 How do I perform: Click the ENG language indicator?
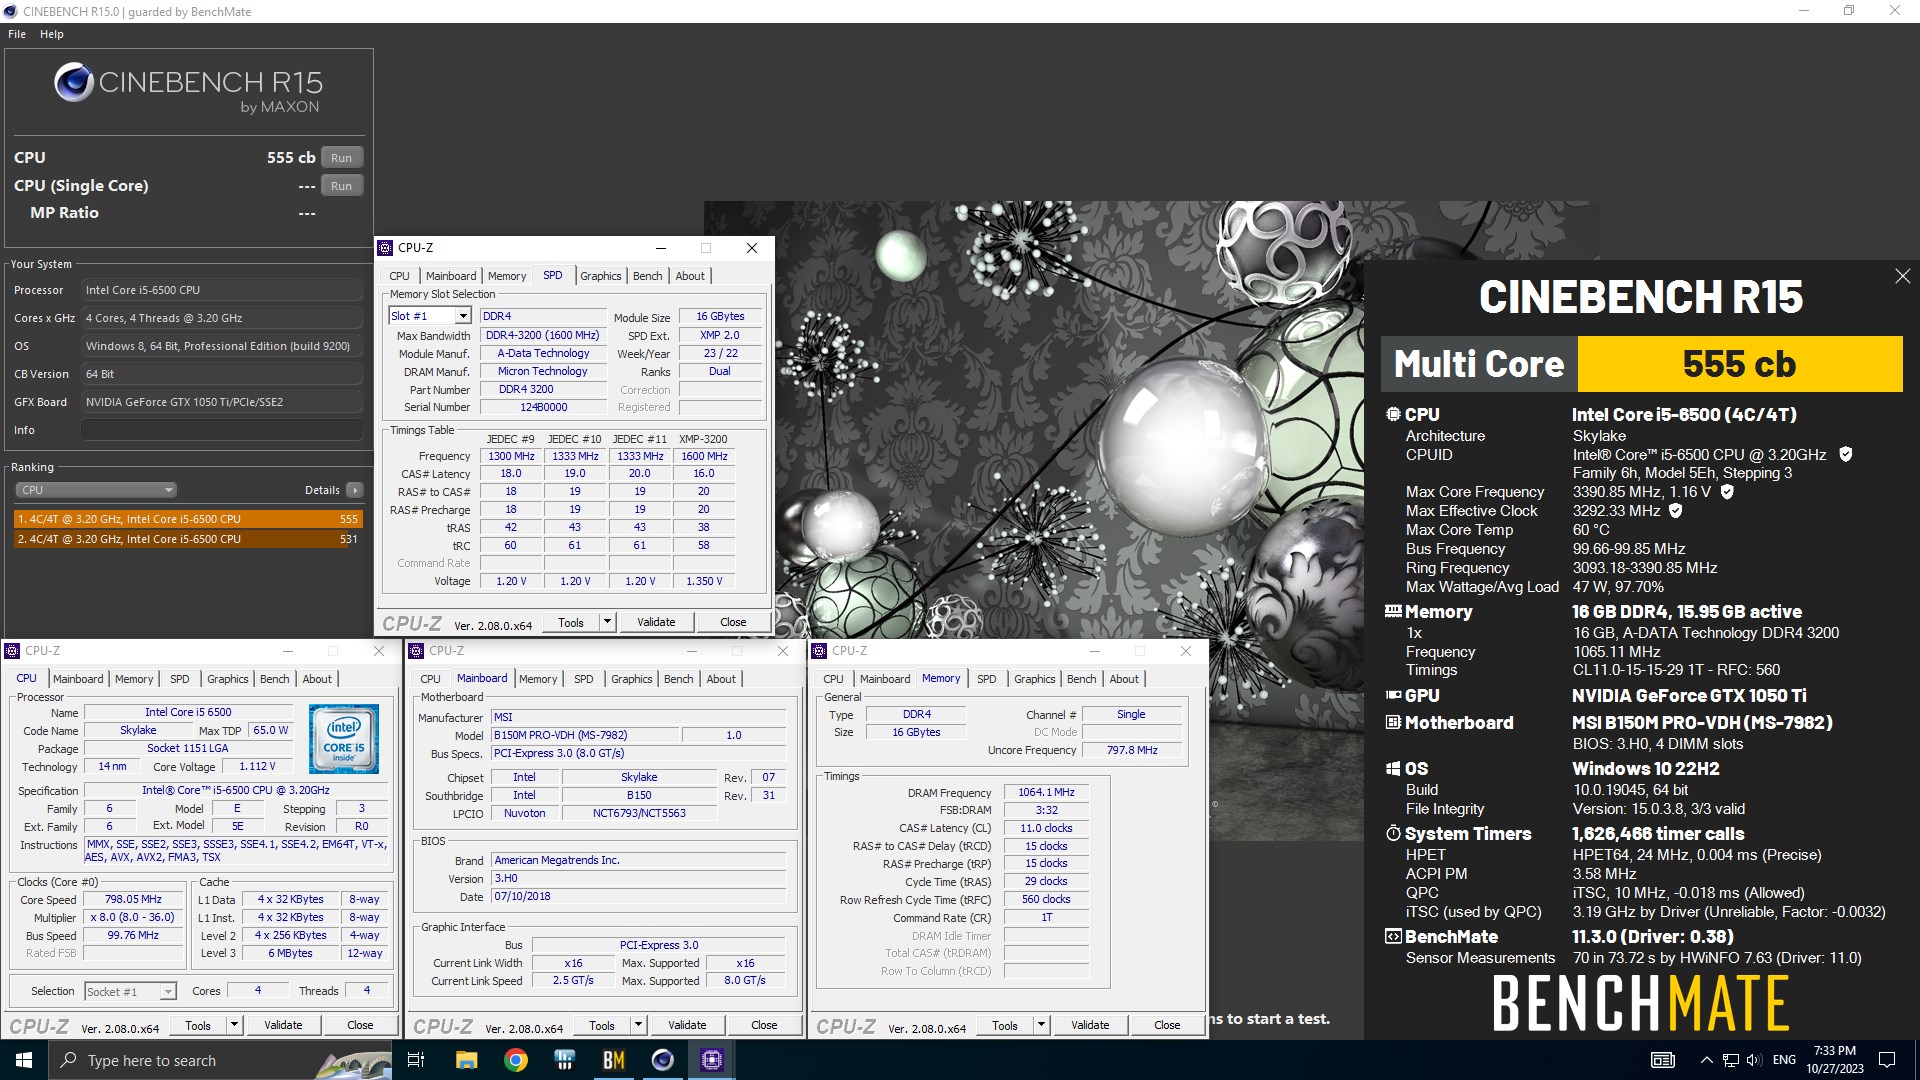click(1784, 1060)
